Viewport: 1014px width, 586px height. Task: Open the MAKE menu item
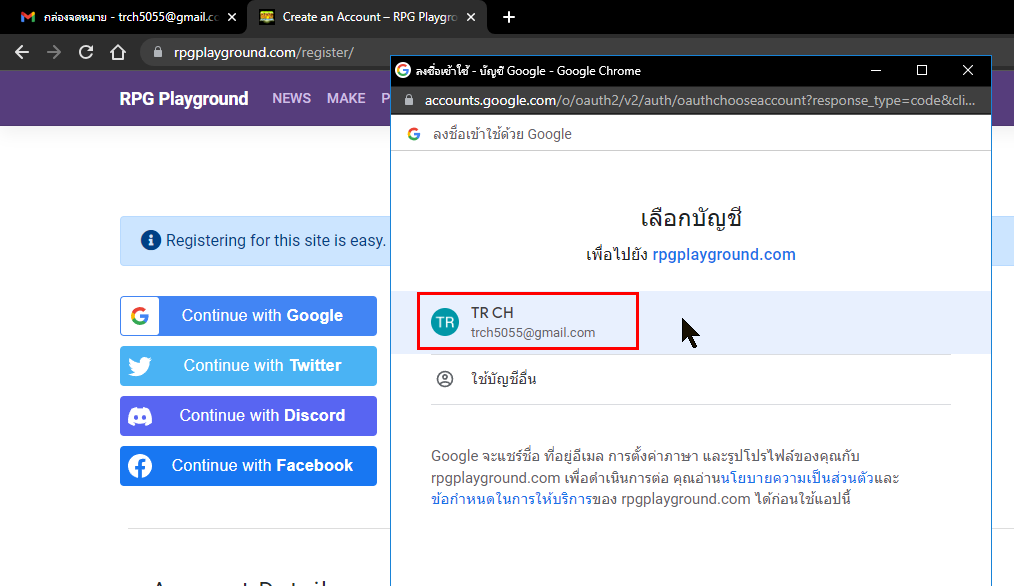[346, 98]
